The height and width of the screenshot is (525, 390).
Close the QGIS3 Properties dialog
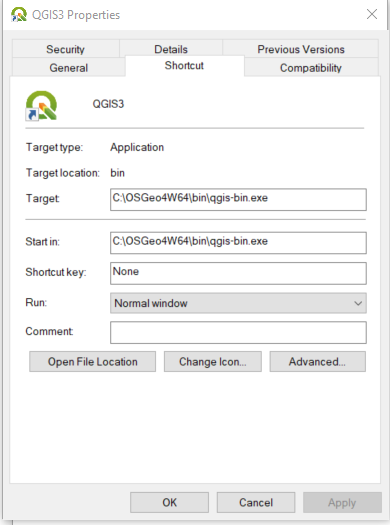[x=372, y=14]
